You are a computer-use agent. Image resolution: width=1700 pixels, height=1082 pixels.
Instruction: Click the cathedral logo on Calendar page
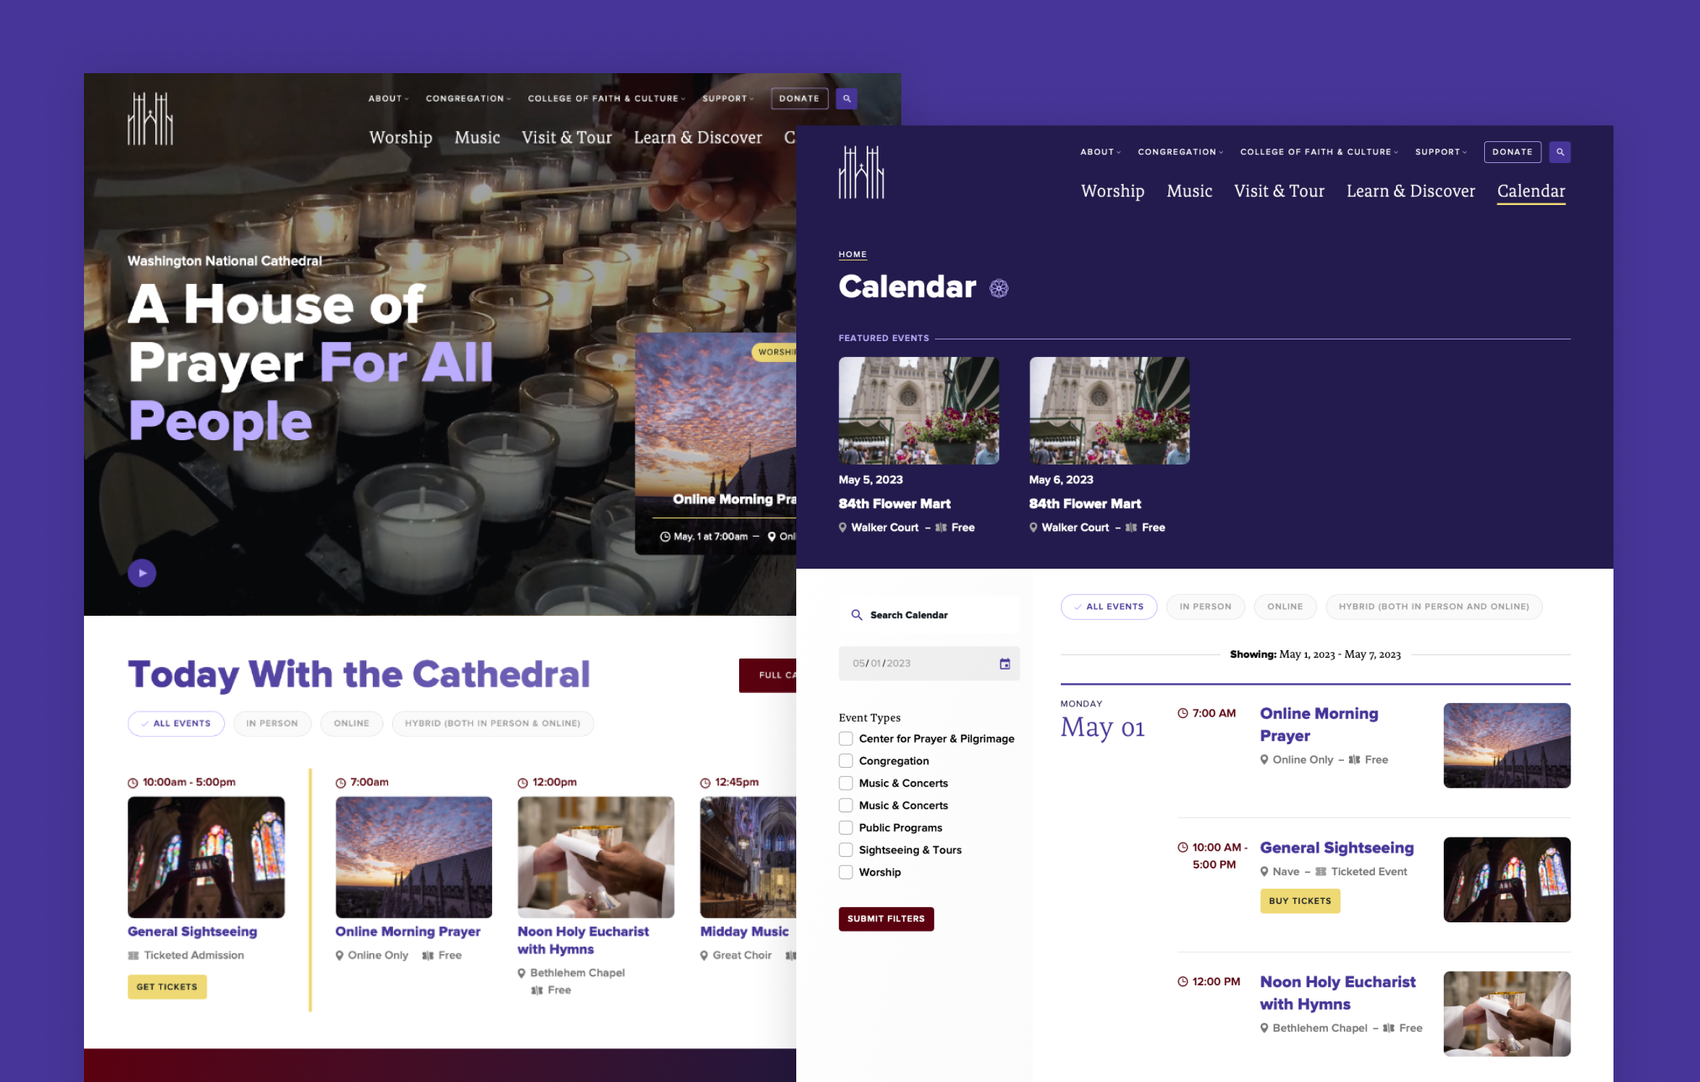861,172
